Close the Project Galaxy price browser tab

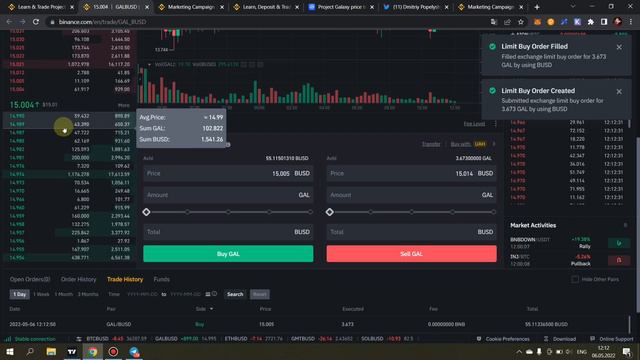(372, 7)
